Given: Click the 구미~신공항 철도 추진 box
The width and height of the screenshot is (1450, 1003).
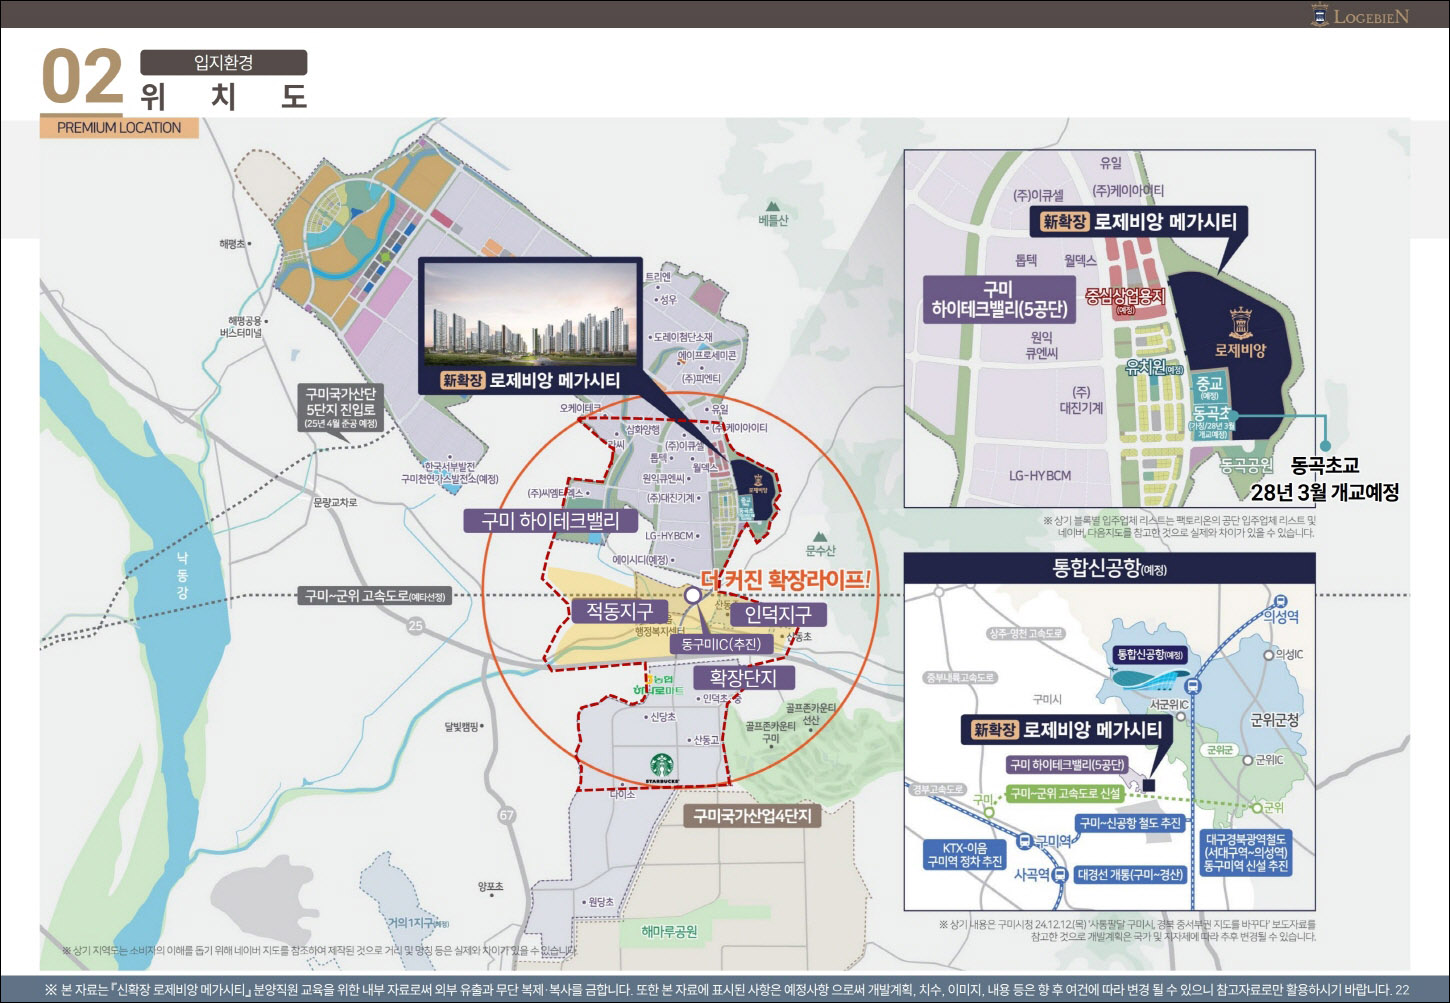Looking at the screenshot, I should pyautogui.click(x=1130, y=823).
